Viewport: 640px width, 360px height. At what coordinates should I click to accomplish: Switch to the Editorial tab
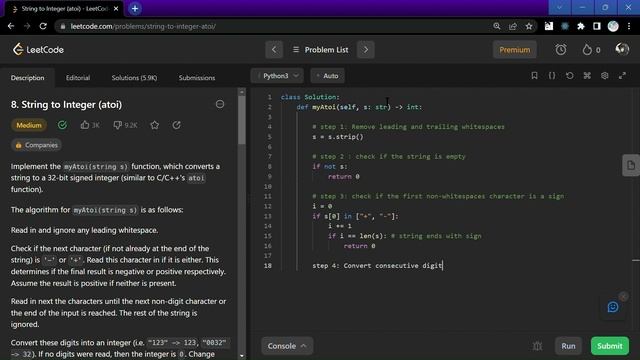pyautogui.click(x=78, y=78)
